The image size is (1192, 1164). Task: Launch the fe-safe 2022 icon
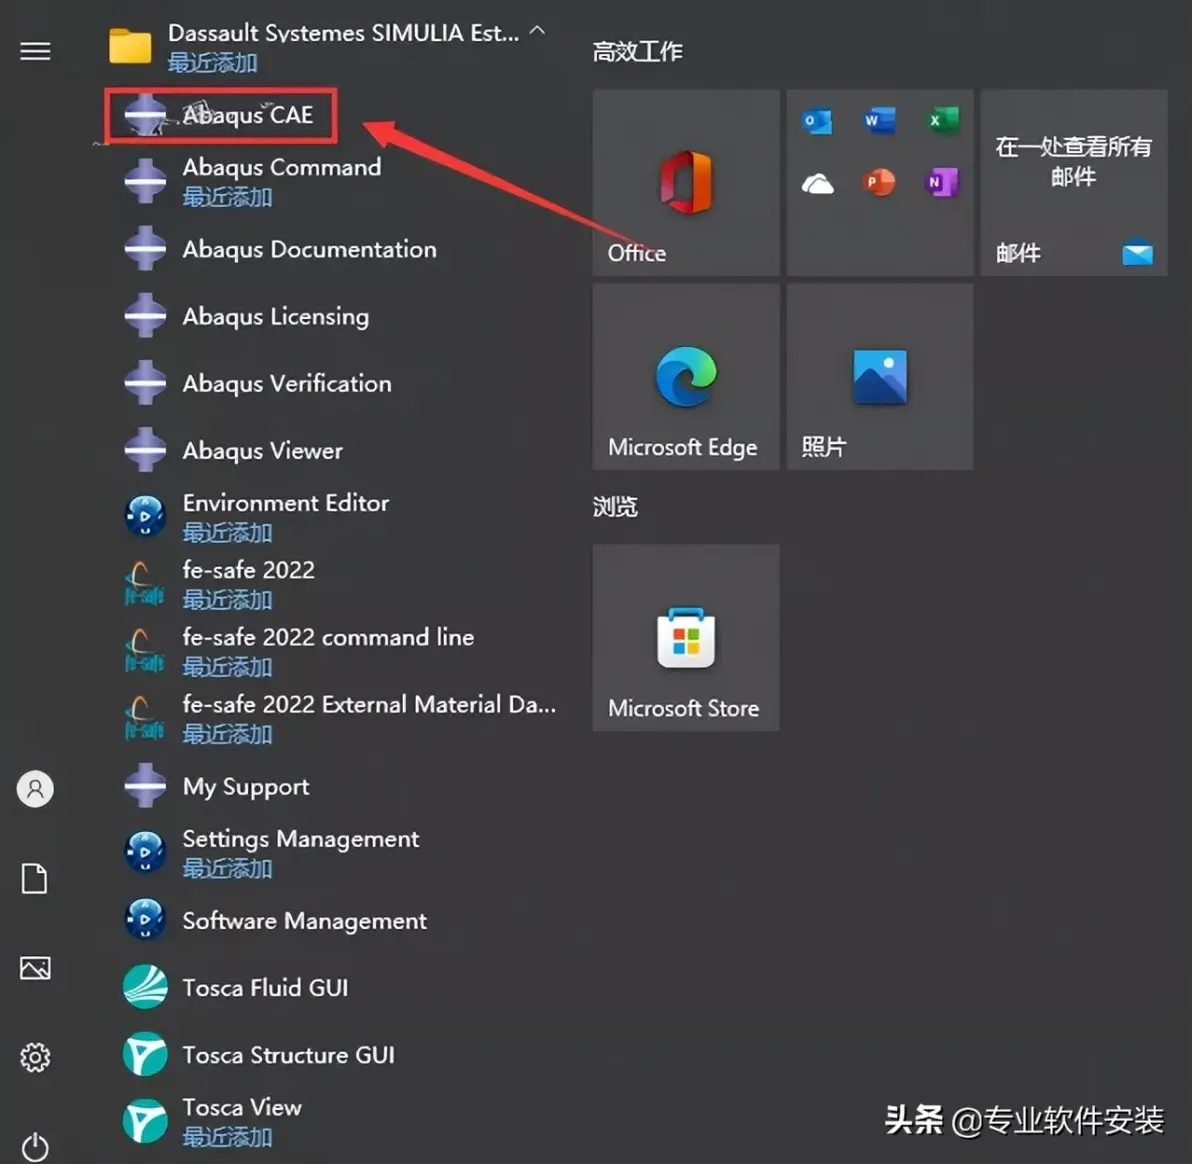coord(144,583)
